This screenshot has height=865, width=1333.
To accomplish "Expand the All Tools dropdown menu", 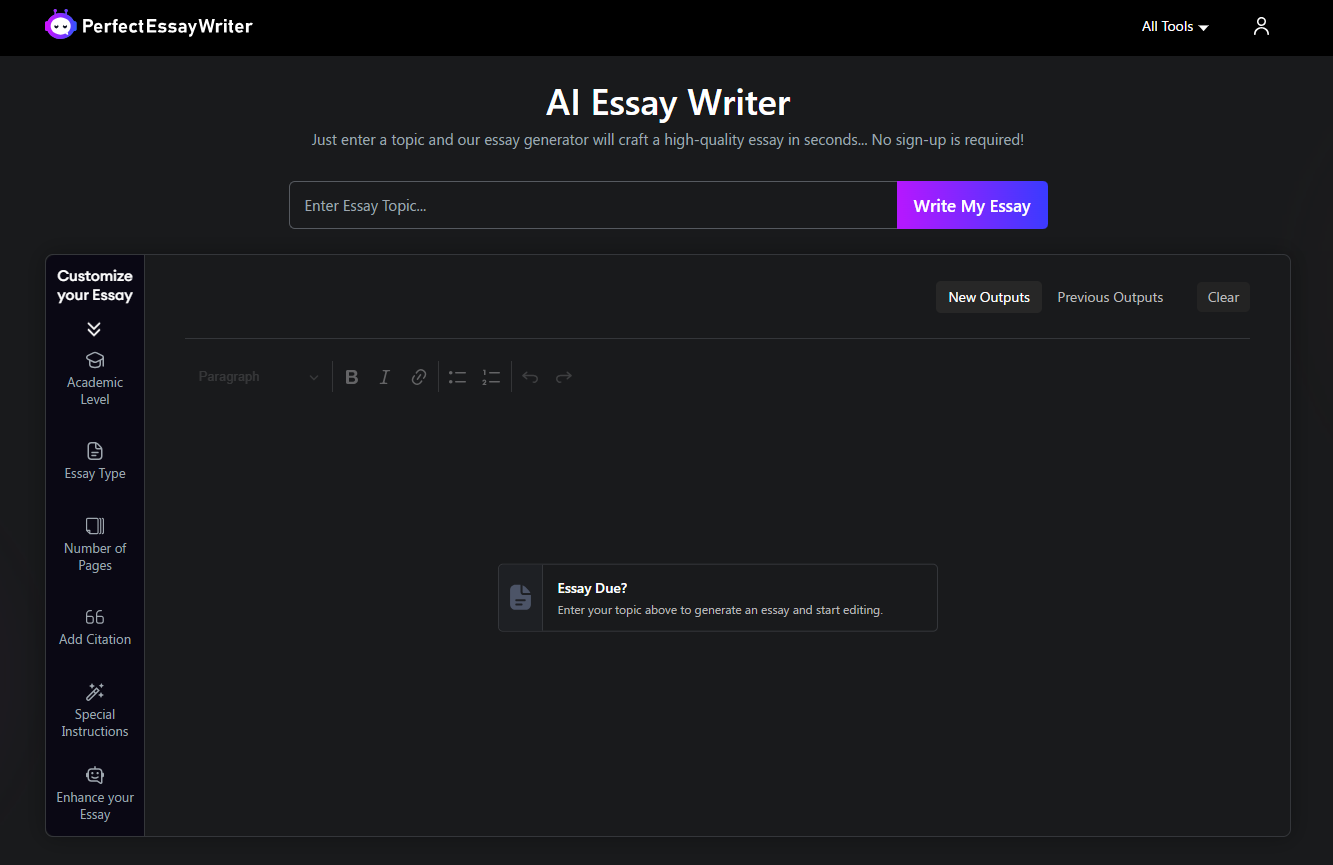I will [1175, 27].
